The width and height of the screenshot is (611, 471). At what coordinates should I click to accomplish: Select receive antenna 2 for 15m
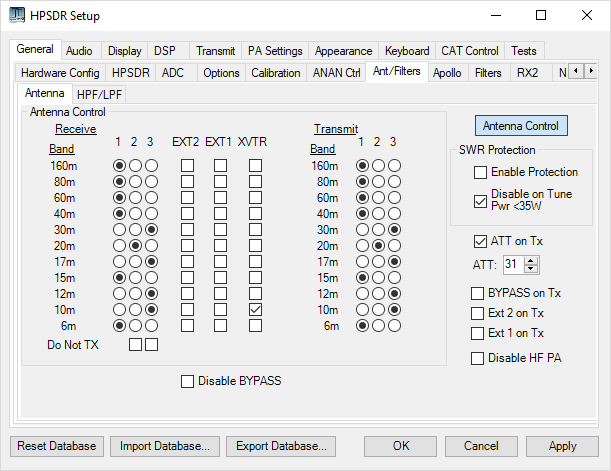[x=135, y=277]
